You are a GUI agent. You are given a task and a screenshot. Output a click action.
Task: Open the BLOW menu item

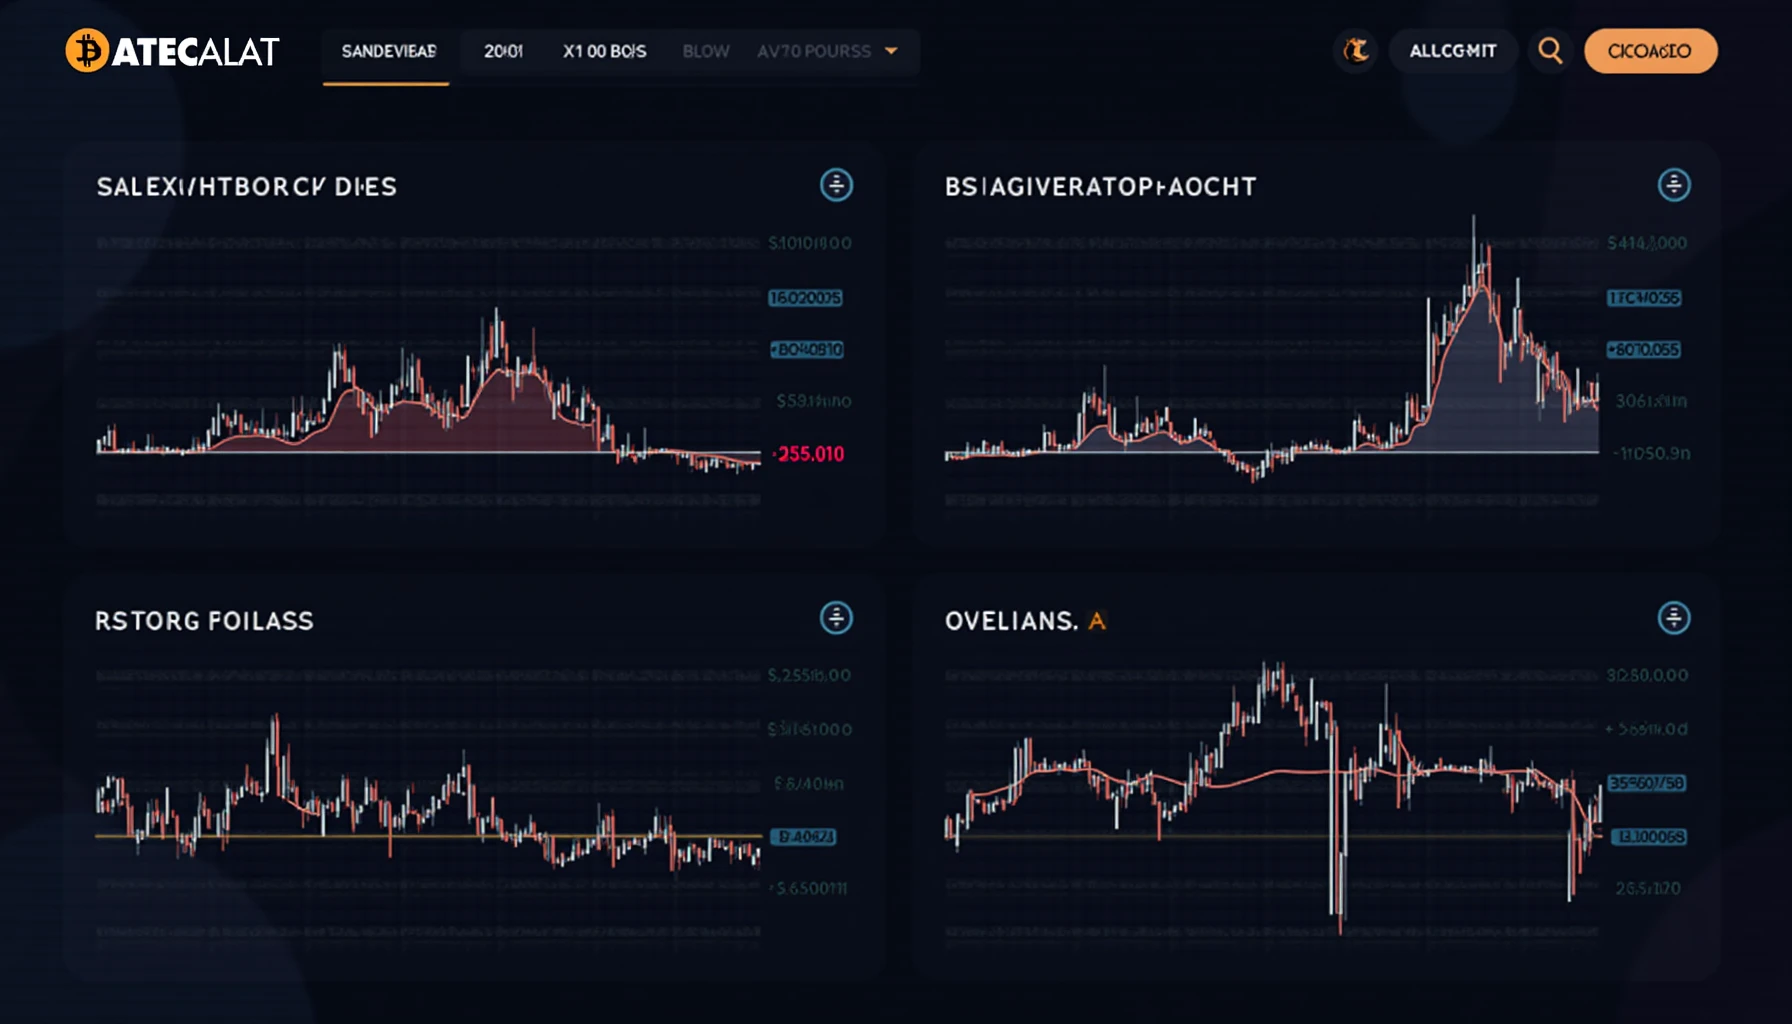click(706, 51)
